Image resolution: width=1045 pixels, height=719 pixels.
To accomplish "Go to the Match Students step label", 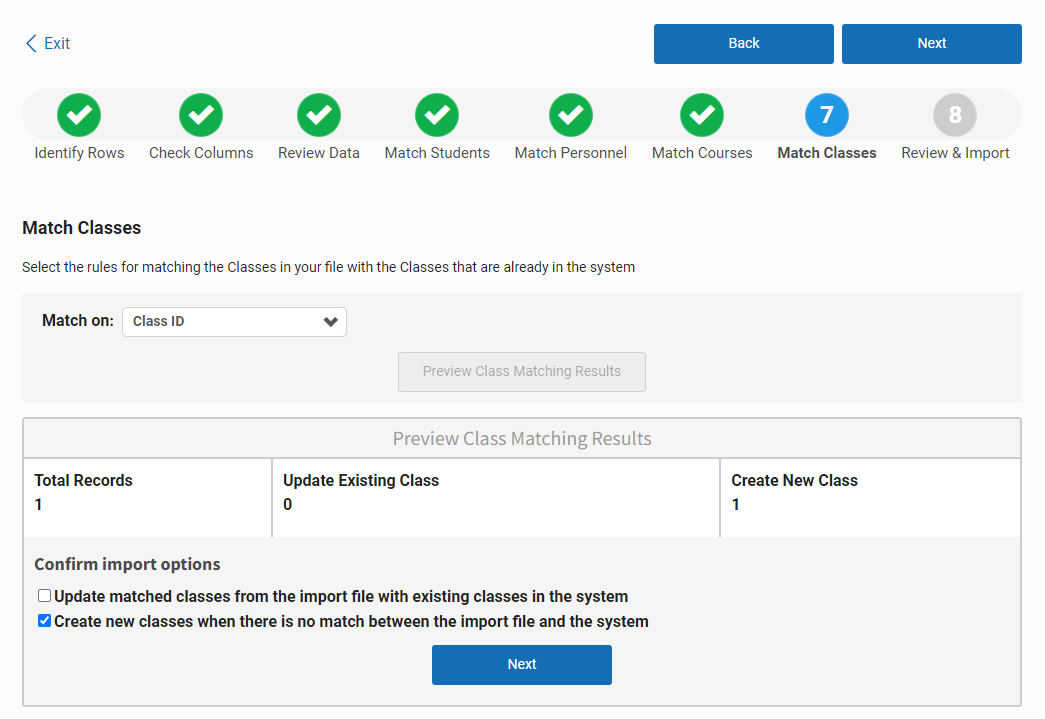I will tap(437, 153).
